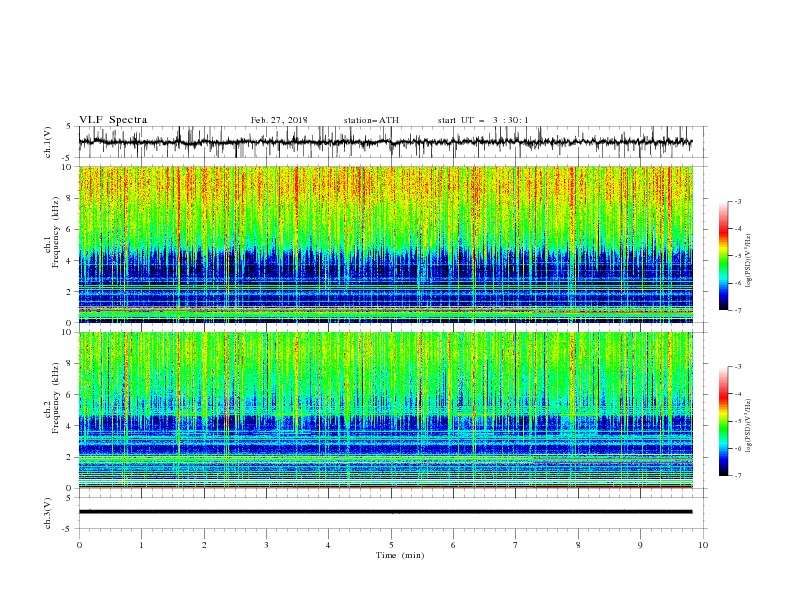Click the ch.1 voltage waveform trace
Viewport: 792px width, 612px height.
[x=385, y=142]
